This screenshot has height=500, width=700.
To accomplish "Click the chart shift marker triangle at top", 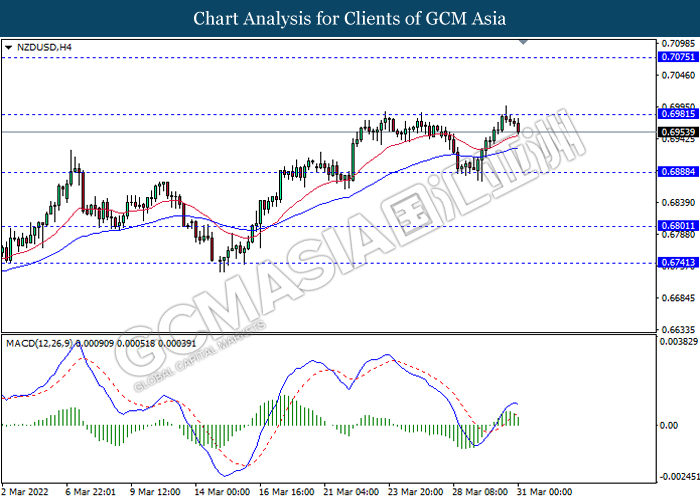I will pyautogui.click(x=524, y=42).
